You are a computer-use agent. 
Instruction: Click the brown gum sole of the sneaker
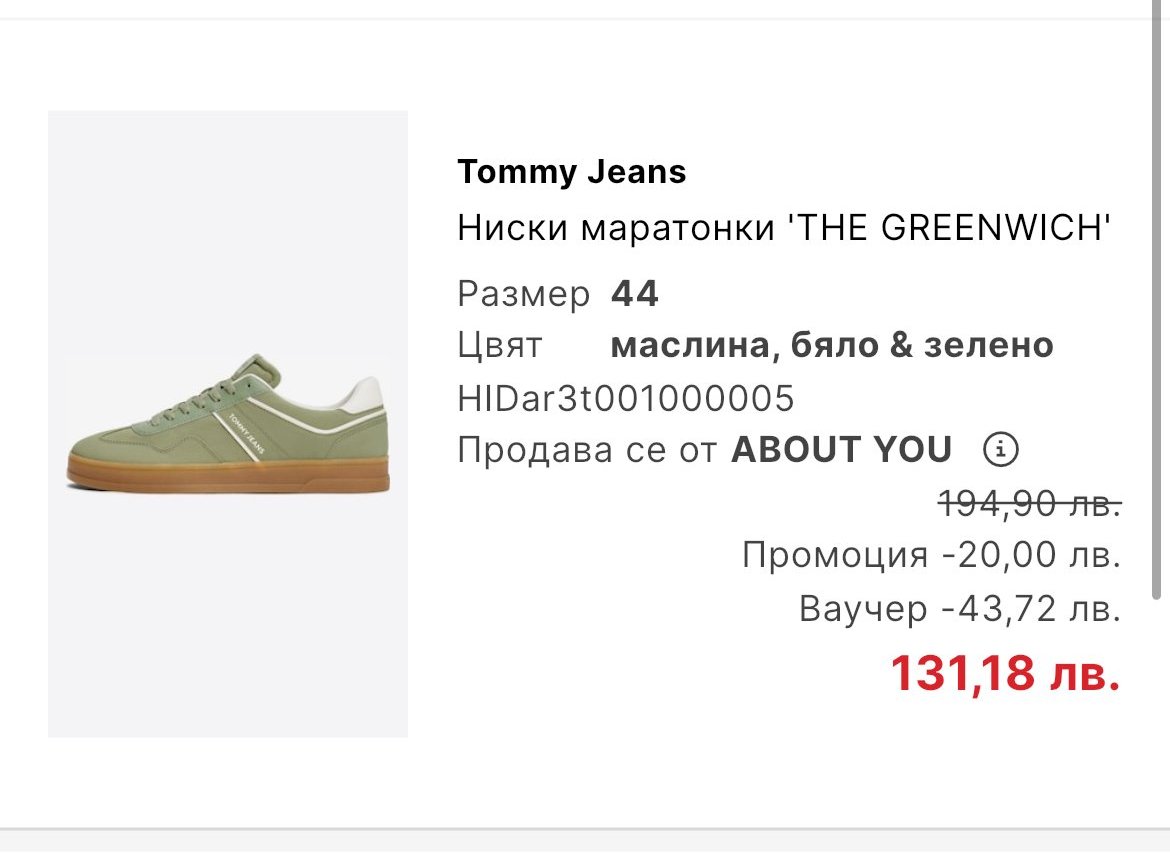228,472
